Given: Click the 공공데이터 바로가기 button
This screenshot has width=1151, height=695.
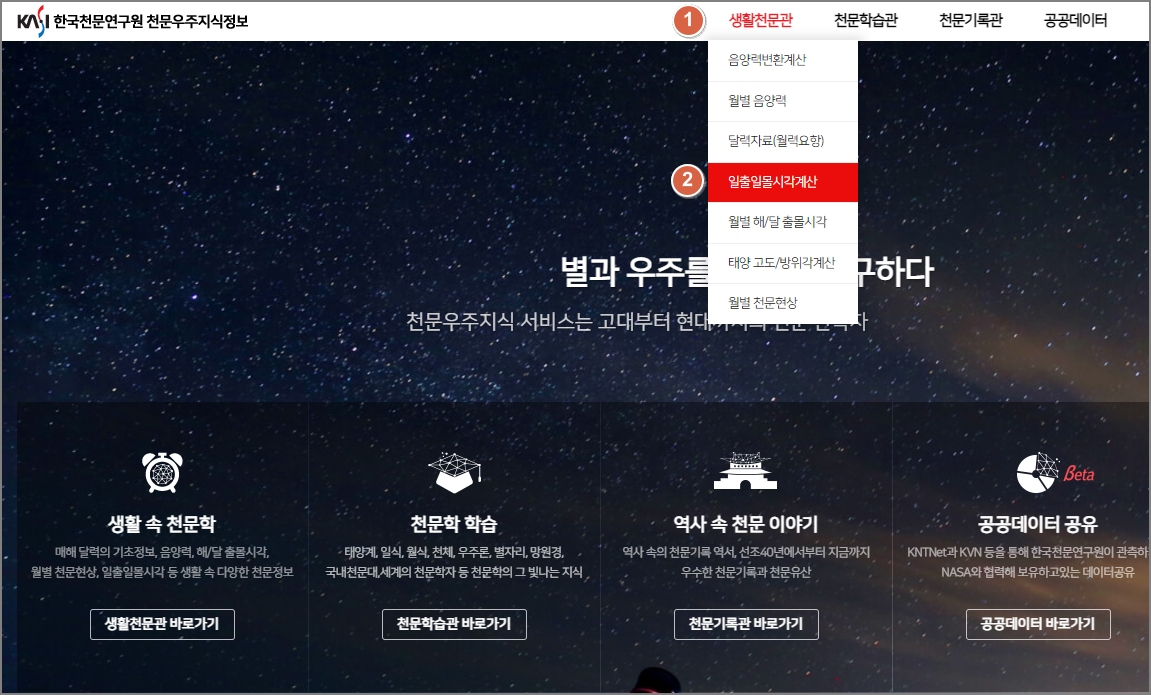Looking at the screenshot, I should (1038, 624).
